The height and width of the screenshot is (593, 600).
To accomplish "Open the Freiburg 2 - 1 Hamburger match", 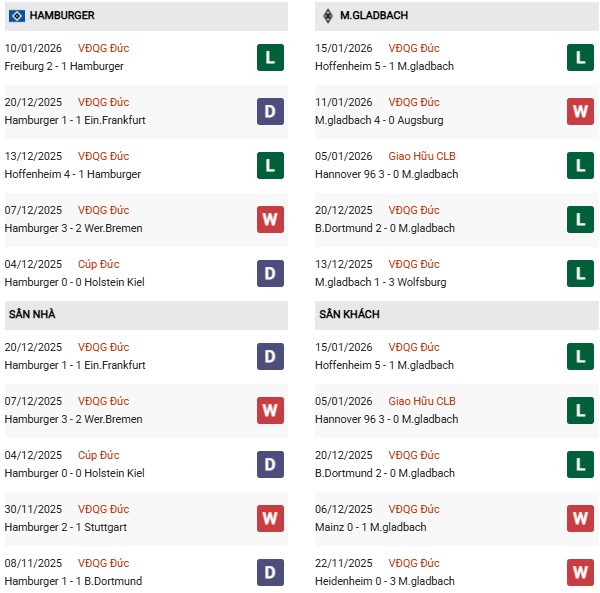I will (64, 66).
